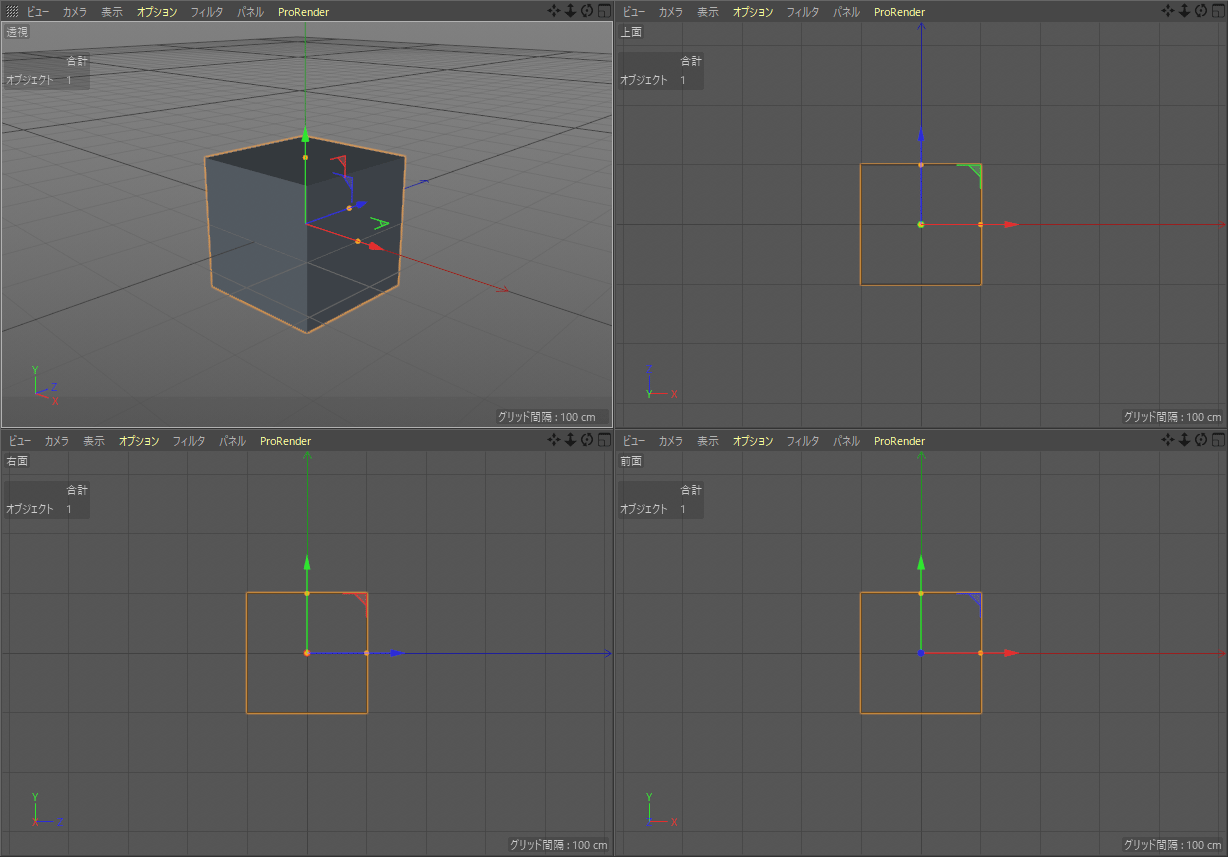This screenshot has width=1228, height=857.
Task: Open ビュー menu in top (上面) viewport
Action: click(633, 12)
